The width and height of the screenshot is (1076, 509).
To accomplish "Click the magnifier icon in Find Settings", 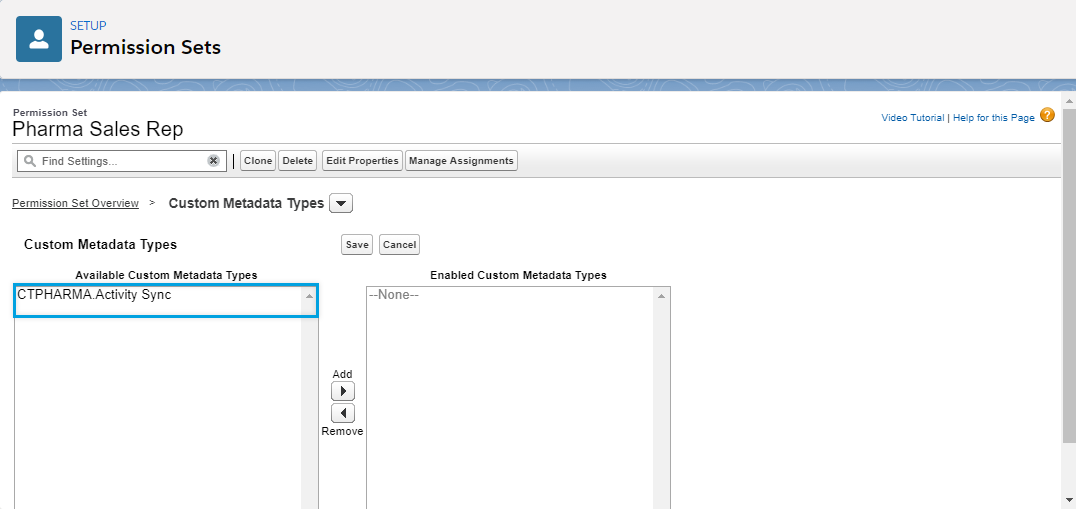I will 29,161.
